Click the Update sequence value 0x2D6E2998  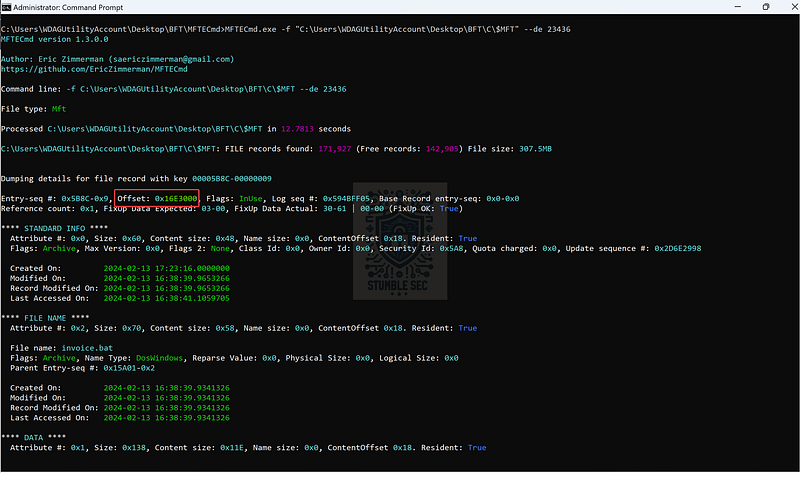click(678, 248)
